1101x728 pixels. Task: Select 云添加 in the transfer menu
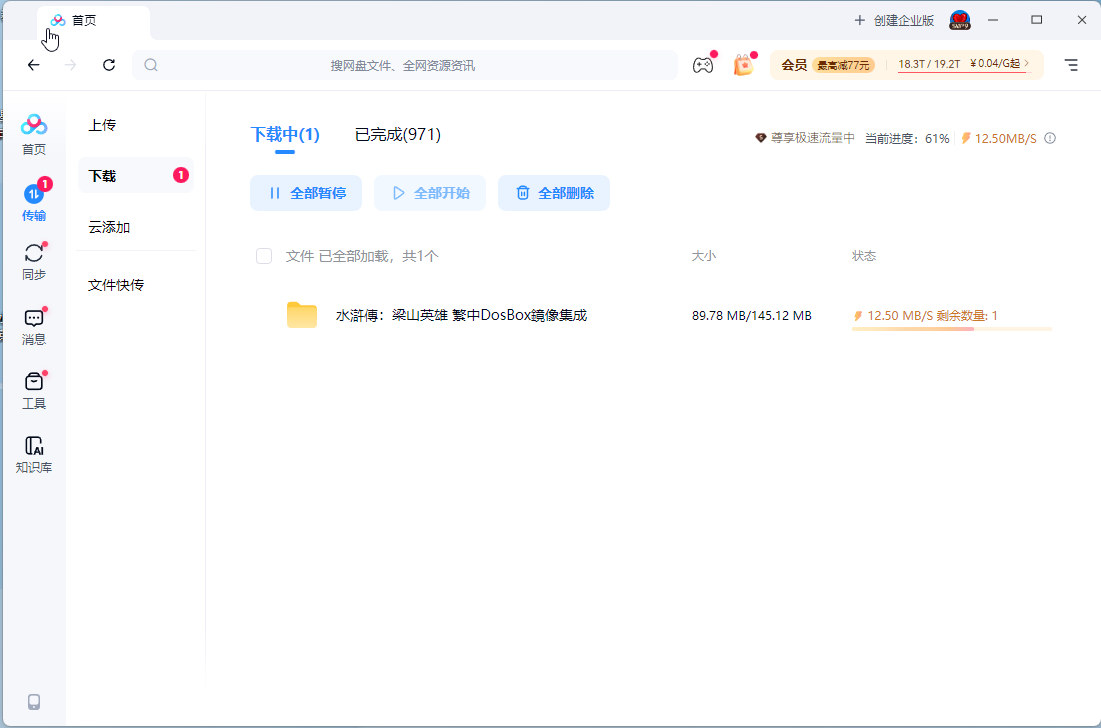109,227
